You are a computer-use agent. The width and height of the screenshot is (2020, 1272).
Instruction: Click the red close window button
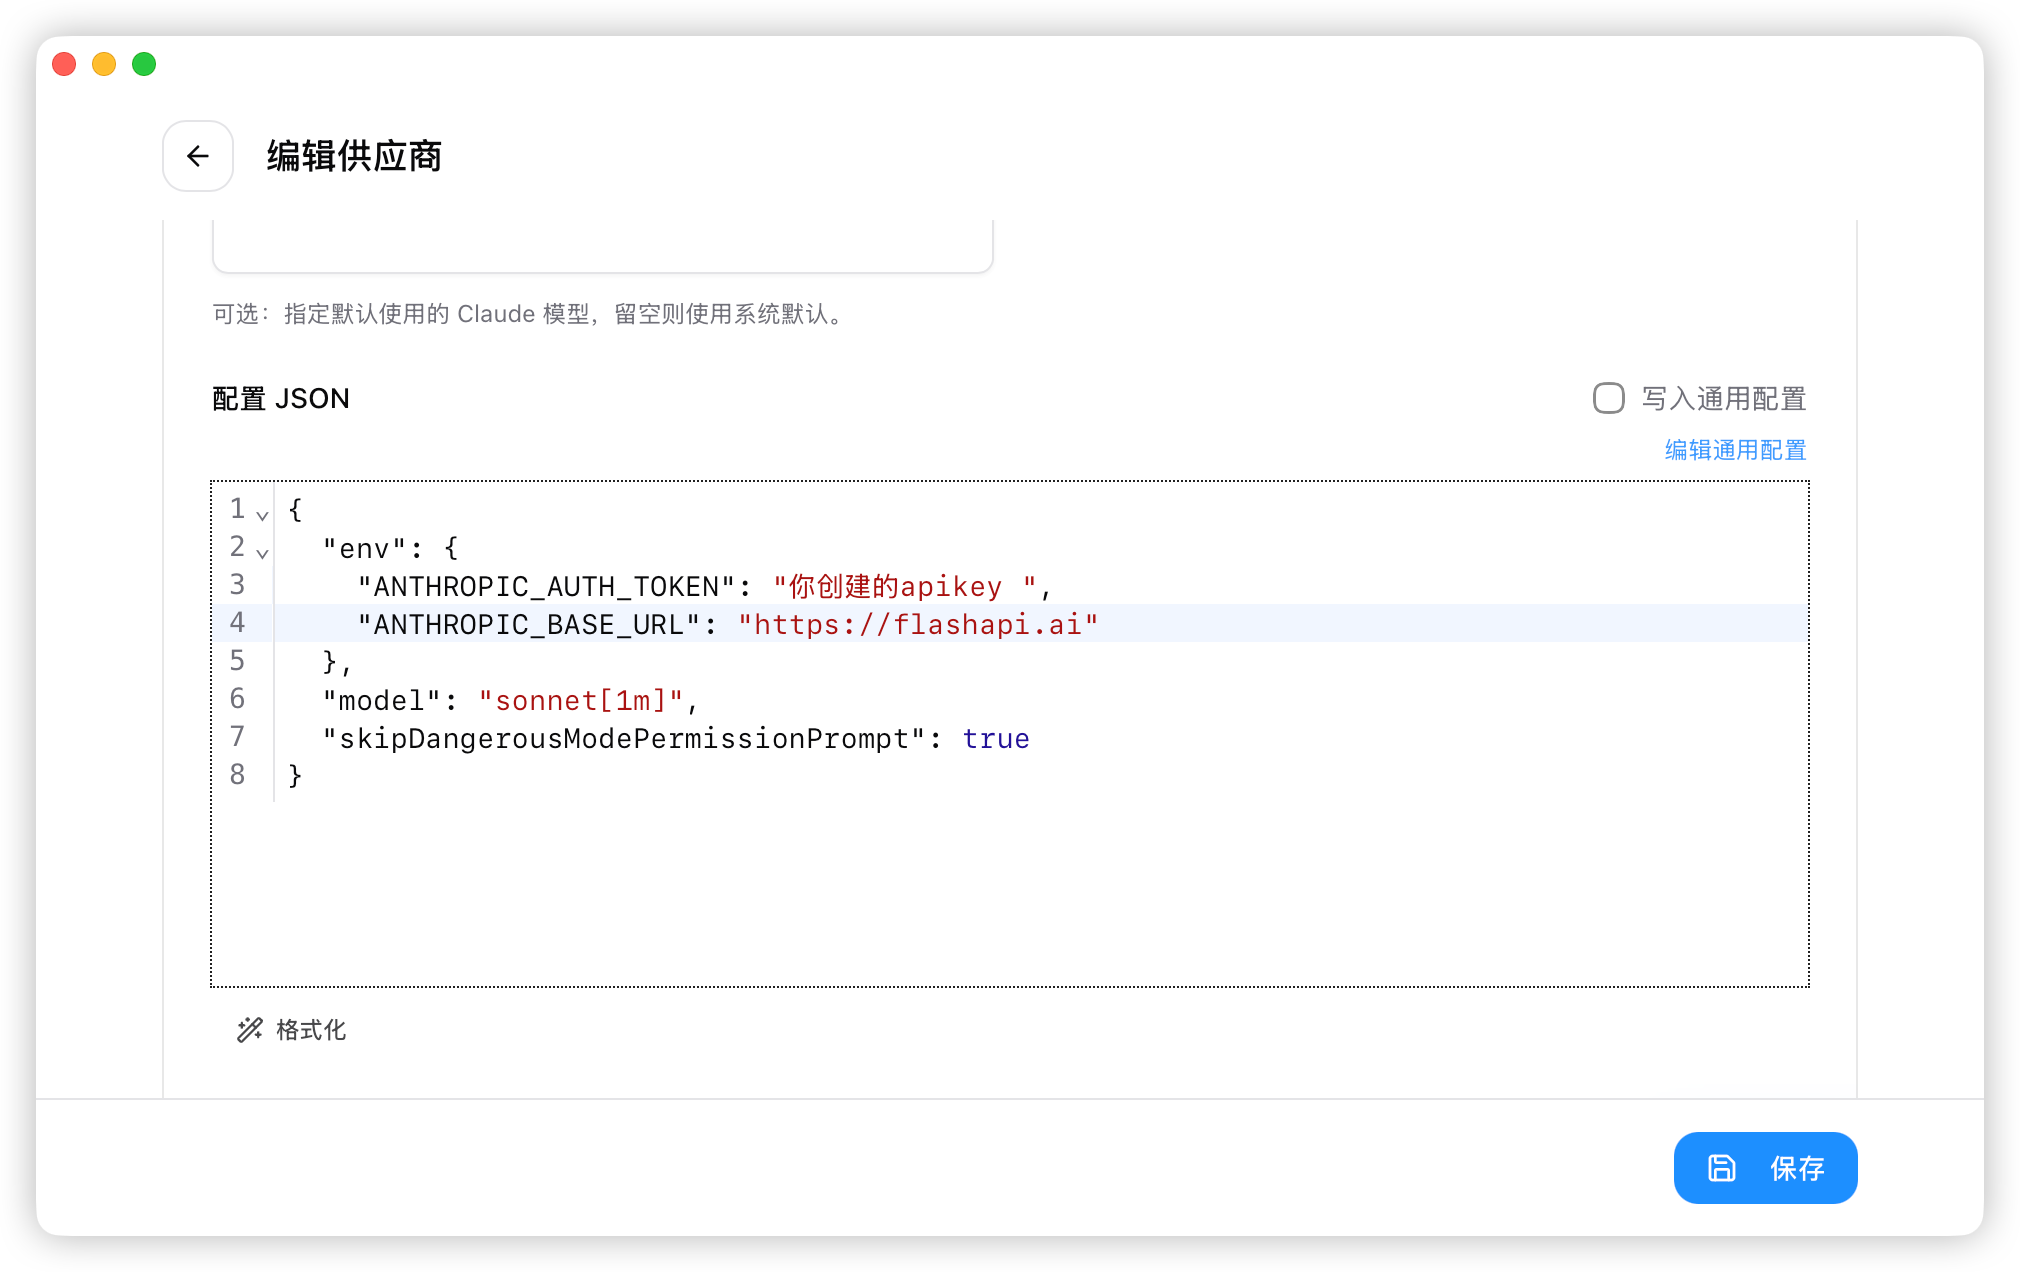(x=64, y=64)
